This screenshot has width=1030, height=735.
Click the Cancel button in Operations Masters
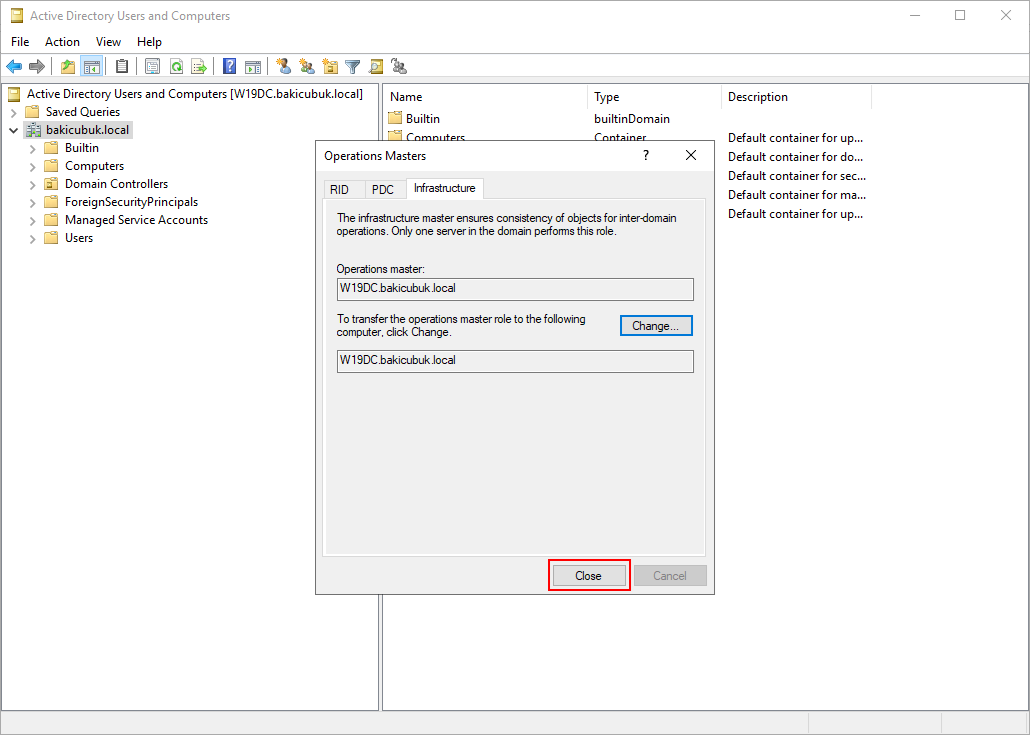pos(670,575)
